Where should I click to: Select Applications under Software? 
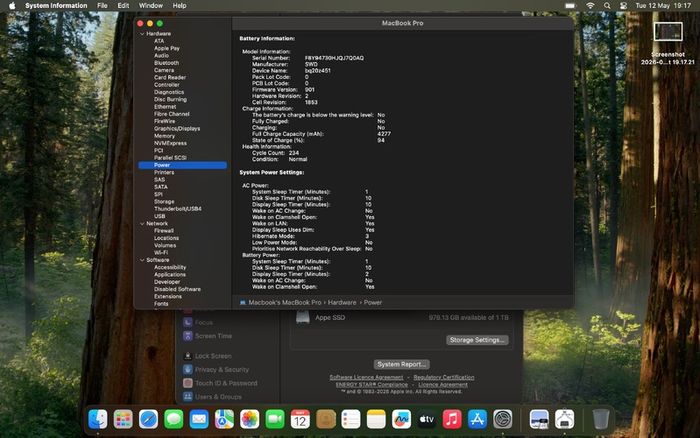[x=170, y=275]
